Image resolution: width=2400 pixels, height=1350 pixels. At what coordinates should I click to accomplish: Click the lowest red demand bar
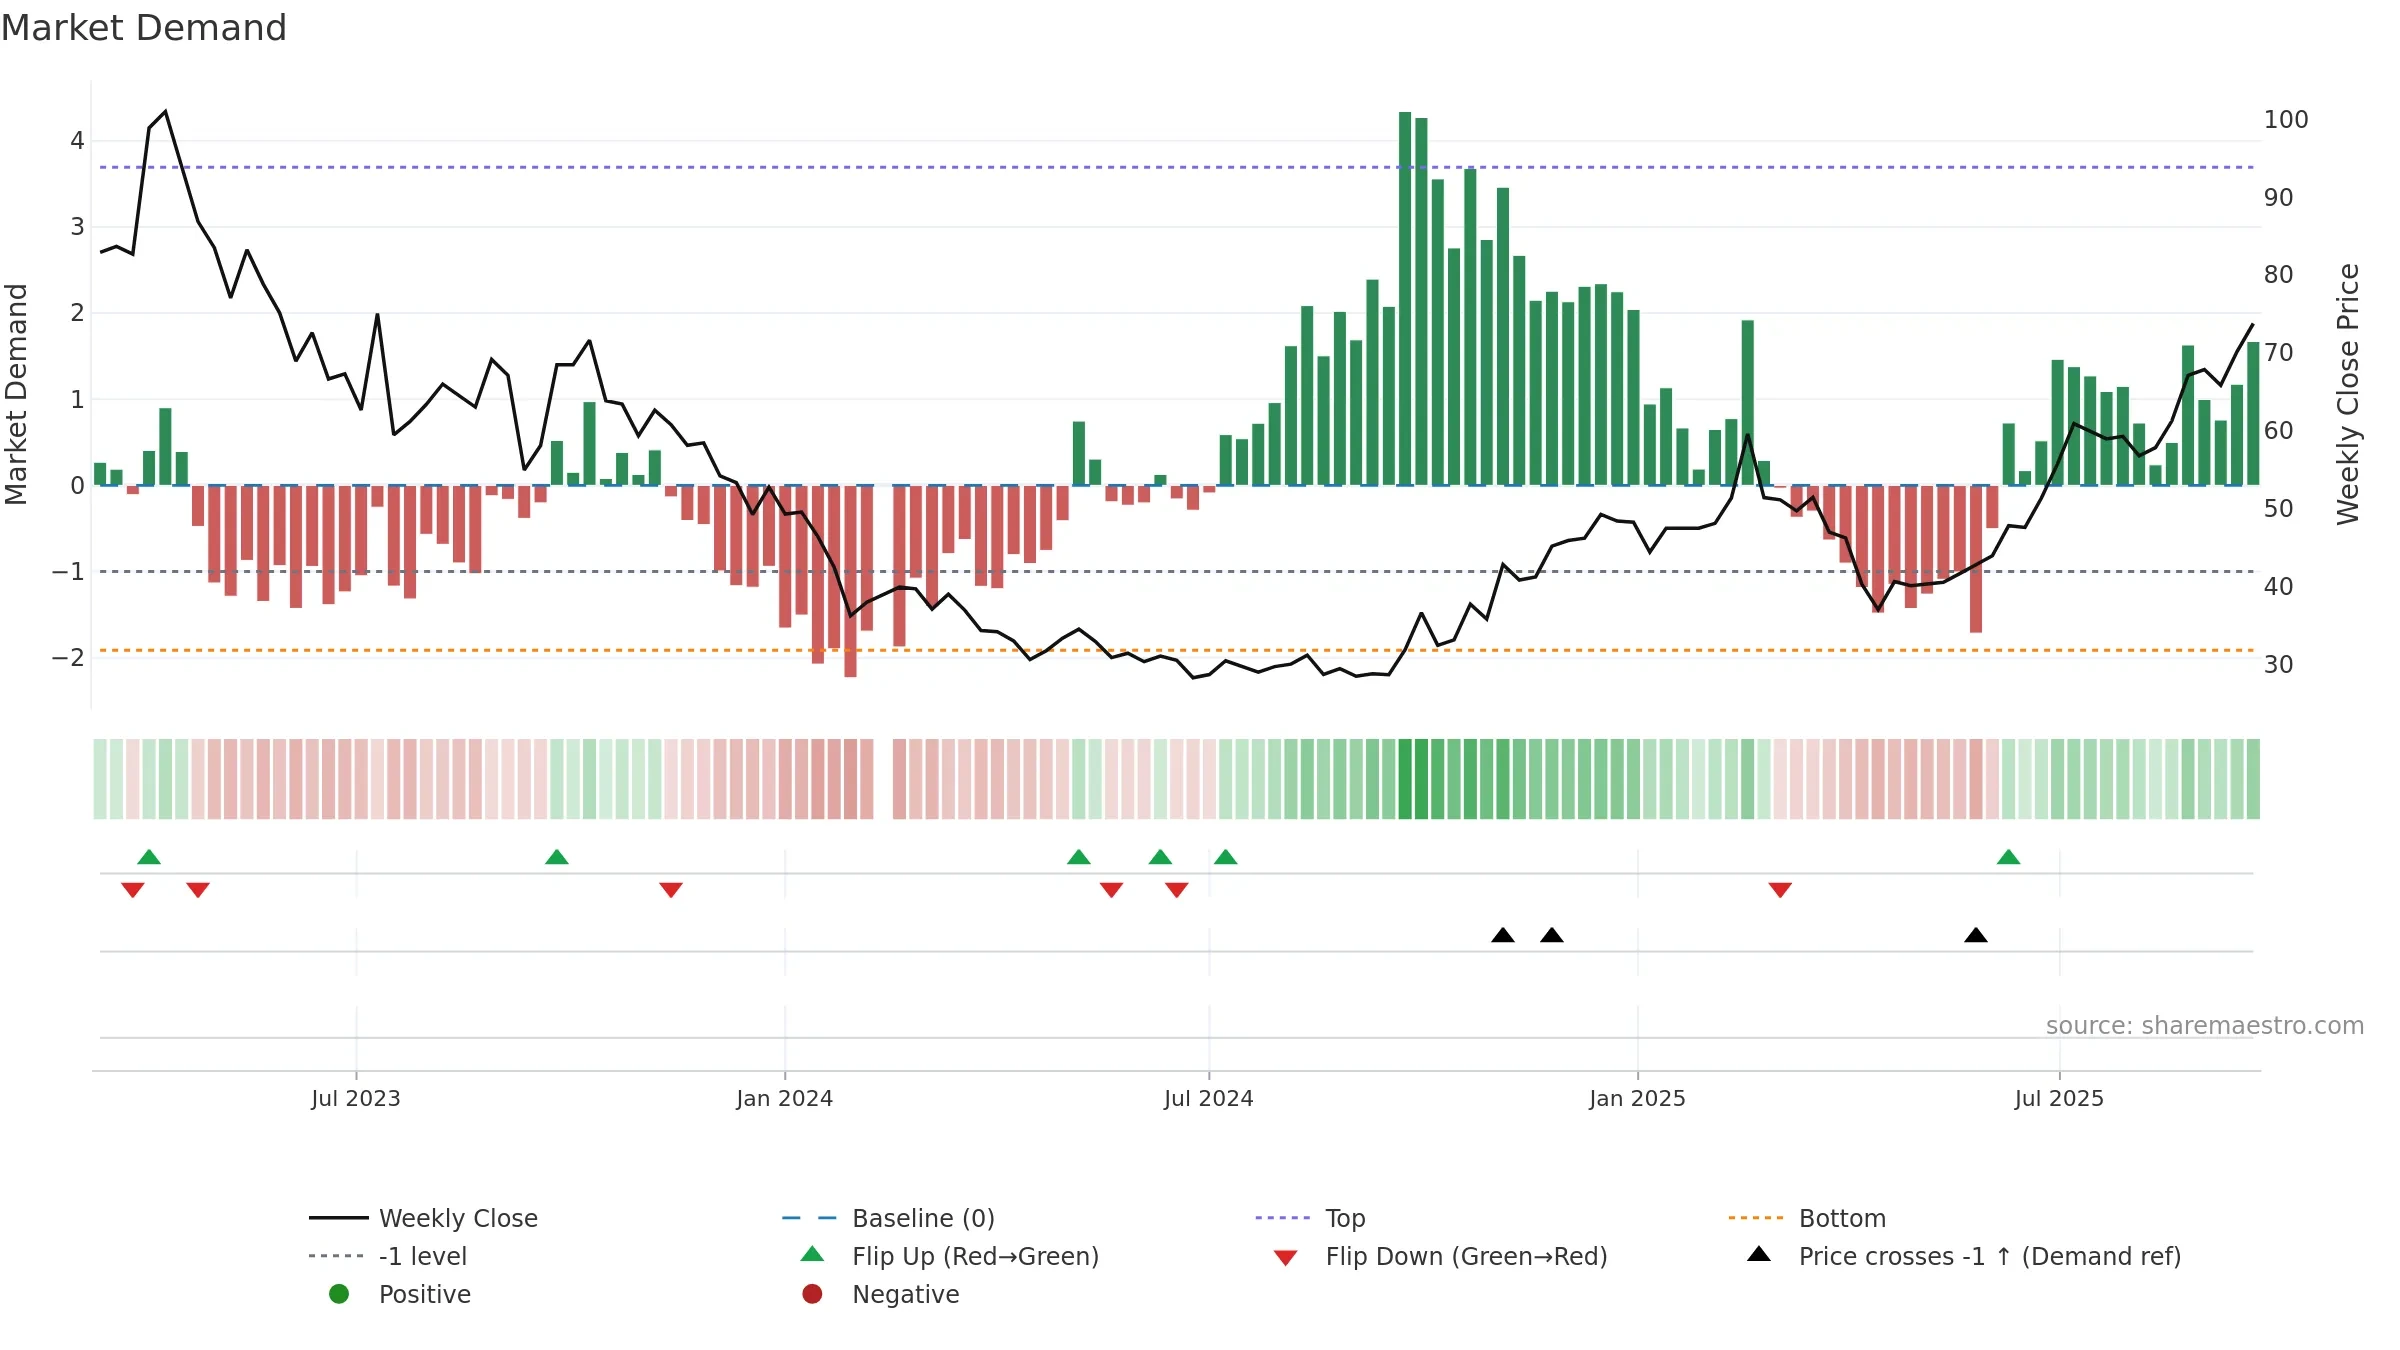pos(850,581)
